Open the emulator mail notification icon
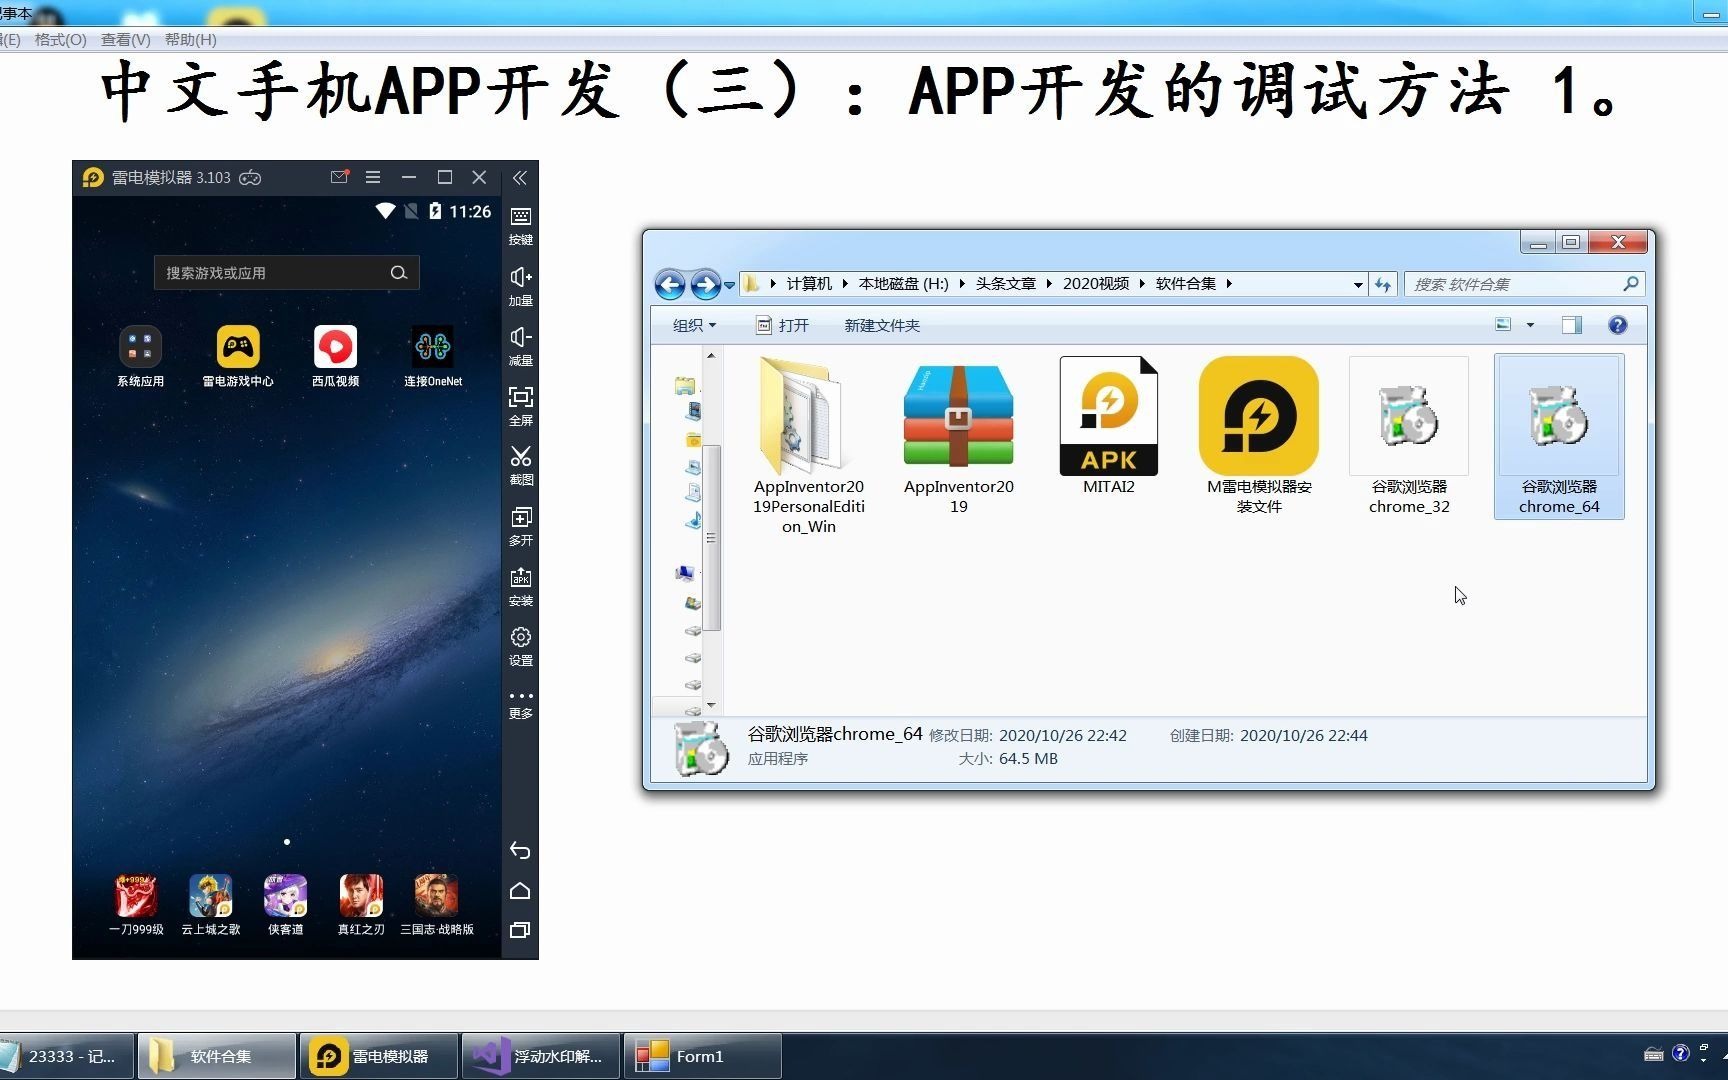Image resolution: width=1728 pixels, height=1080 pixels. pos(339,177)
